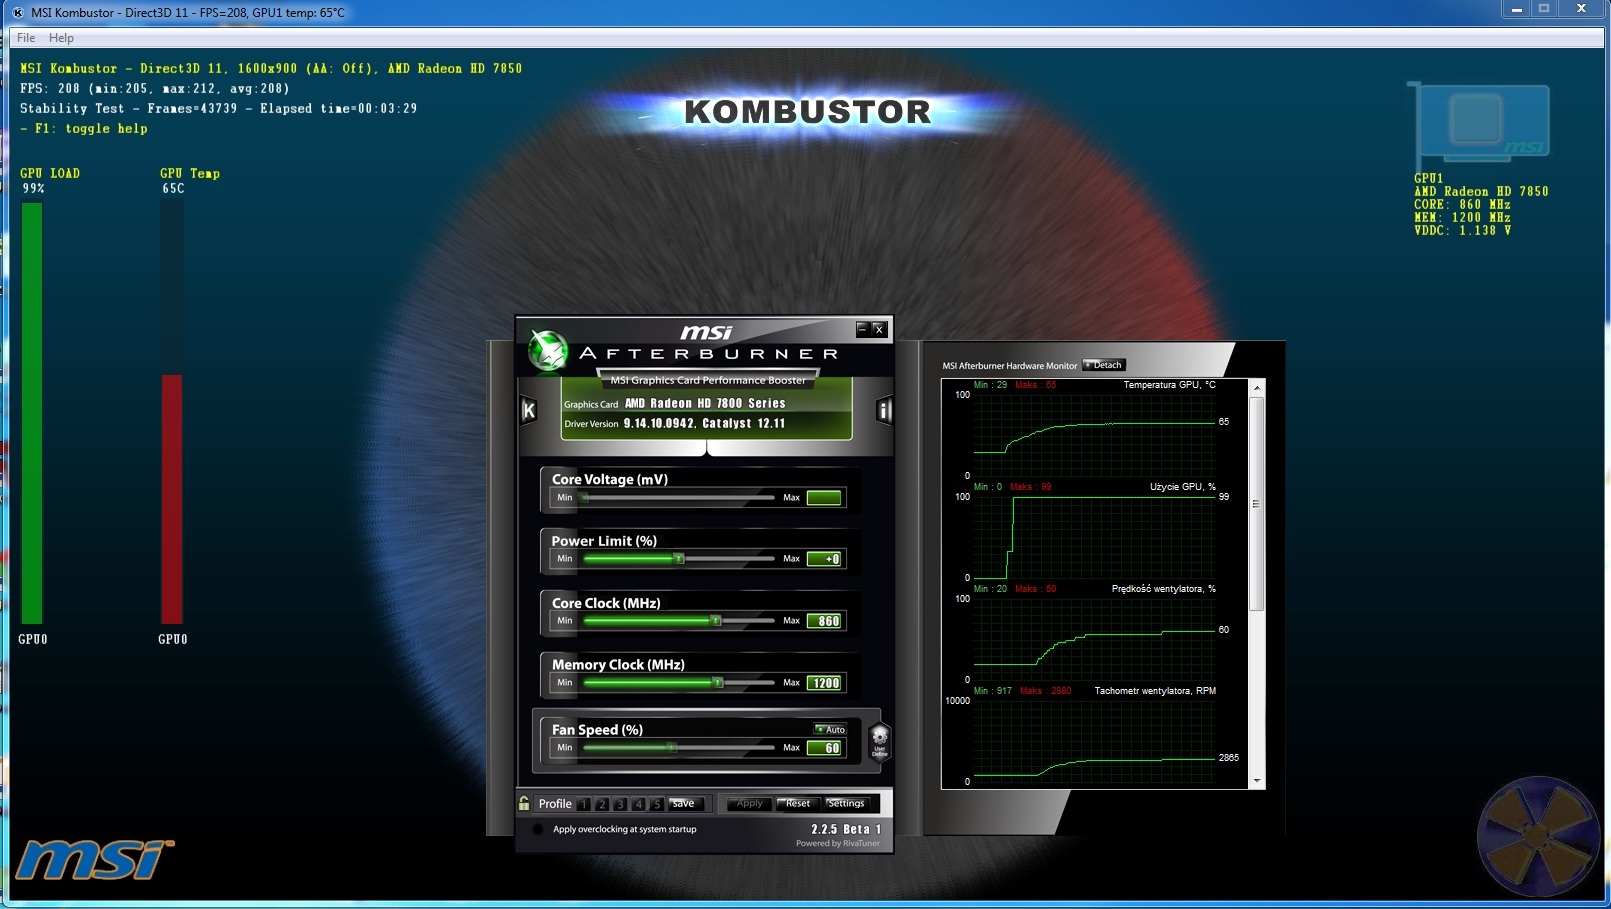The height and width of the screenshot is (909, 1611).
Task: Click the Core Clock slider handle
Action: point(716,621)
